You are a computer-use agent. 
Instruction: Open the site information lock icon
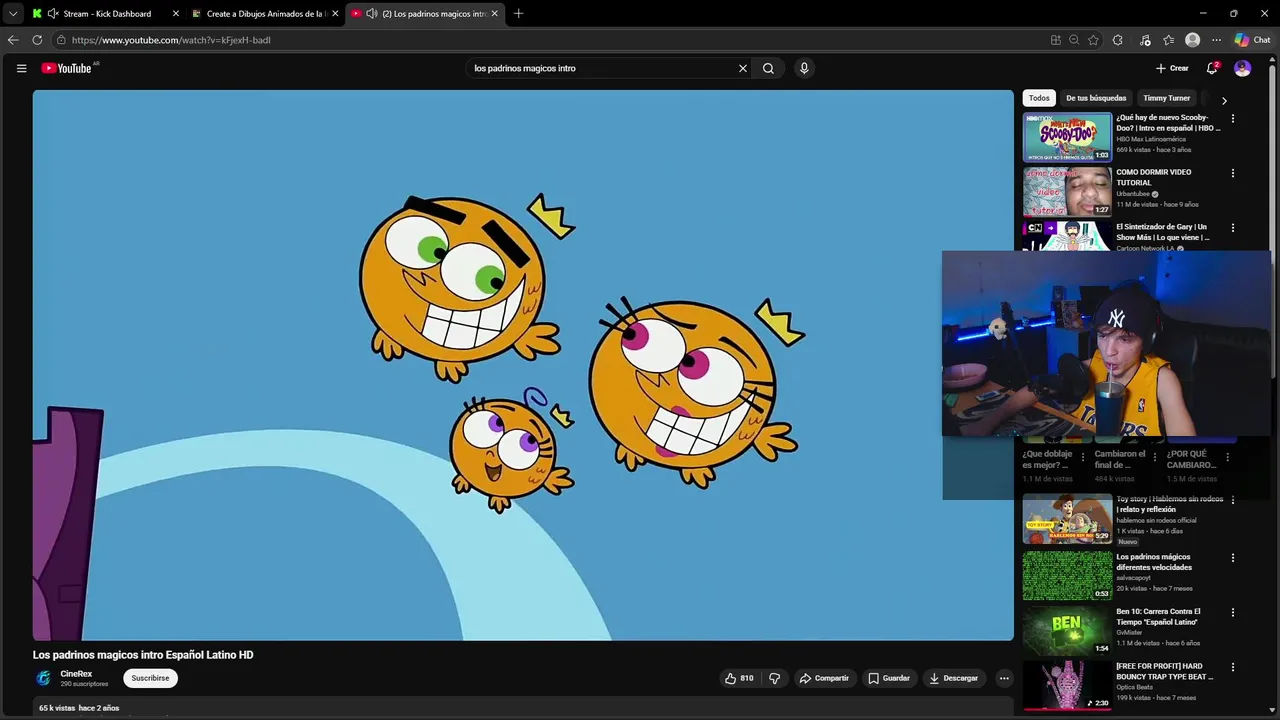(x=61, y=40)
